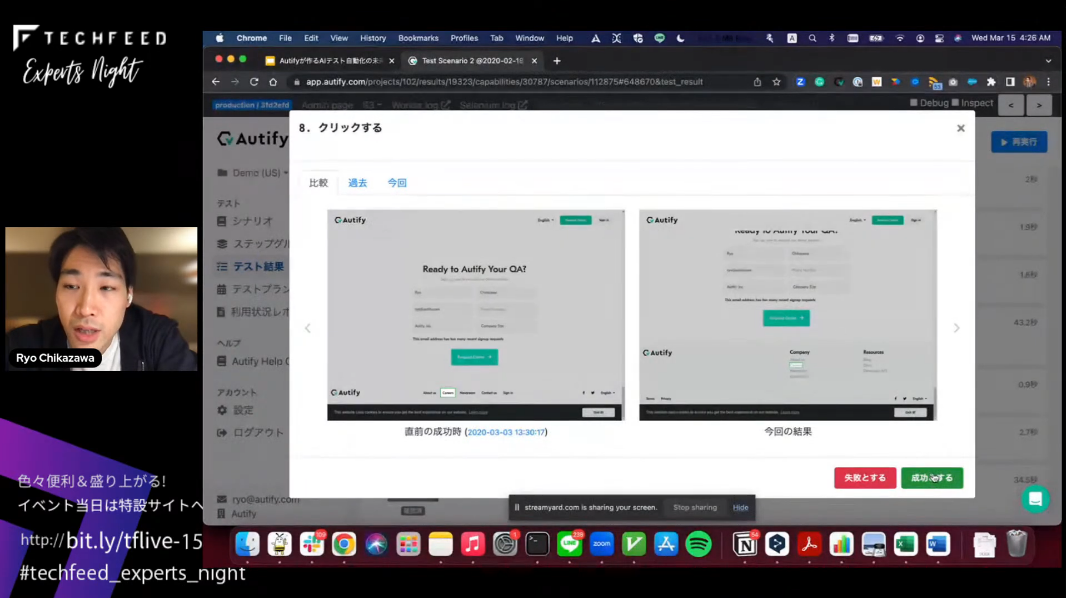The width and height of the screenshot is (1066, 598).
Task: Bookmark this page with star icon
Action: 776,82
